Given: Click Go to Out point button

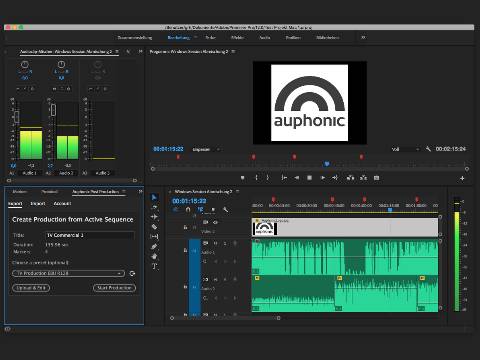Looking at the screenshot, I should (335, 178).
